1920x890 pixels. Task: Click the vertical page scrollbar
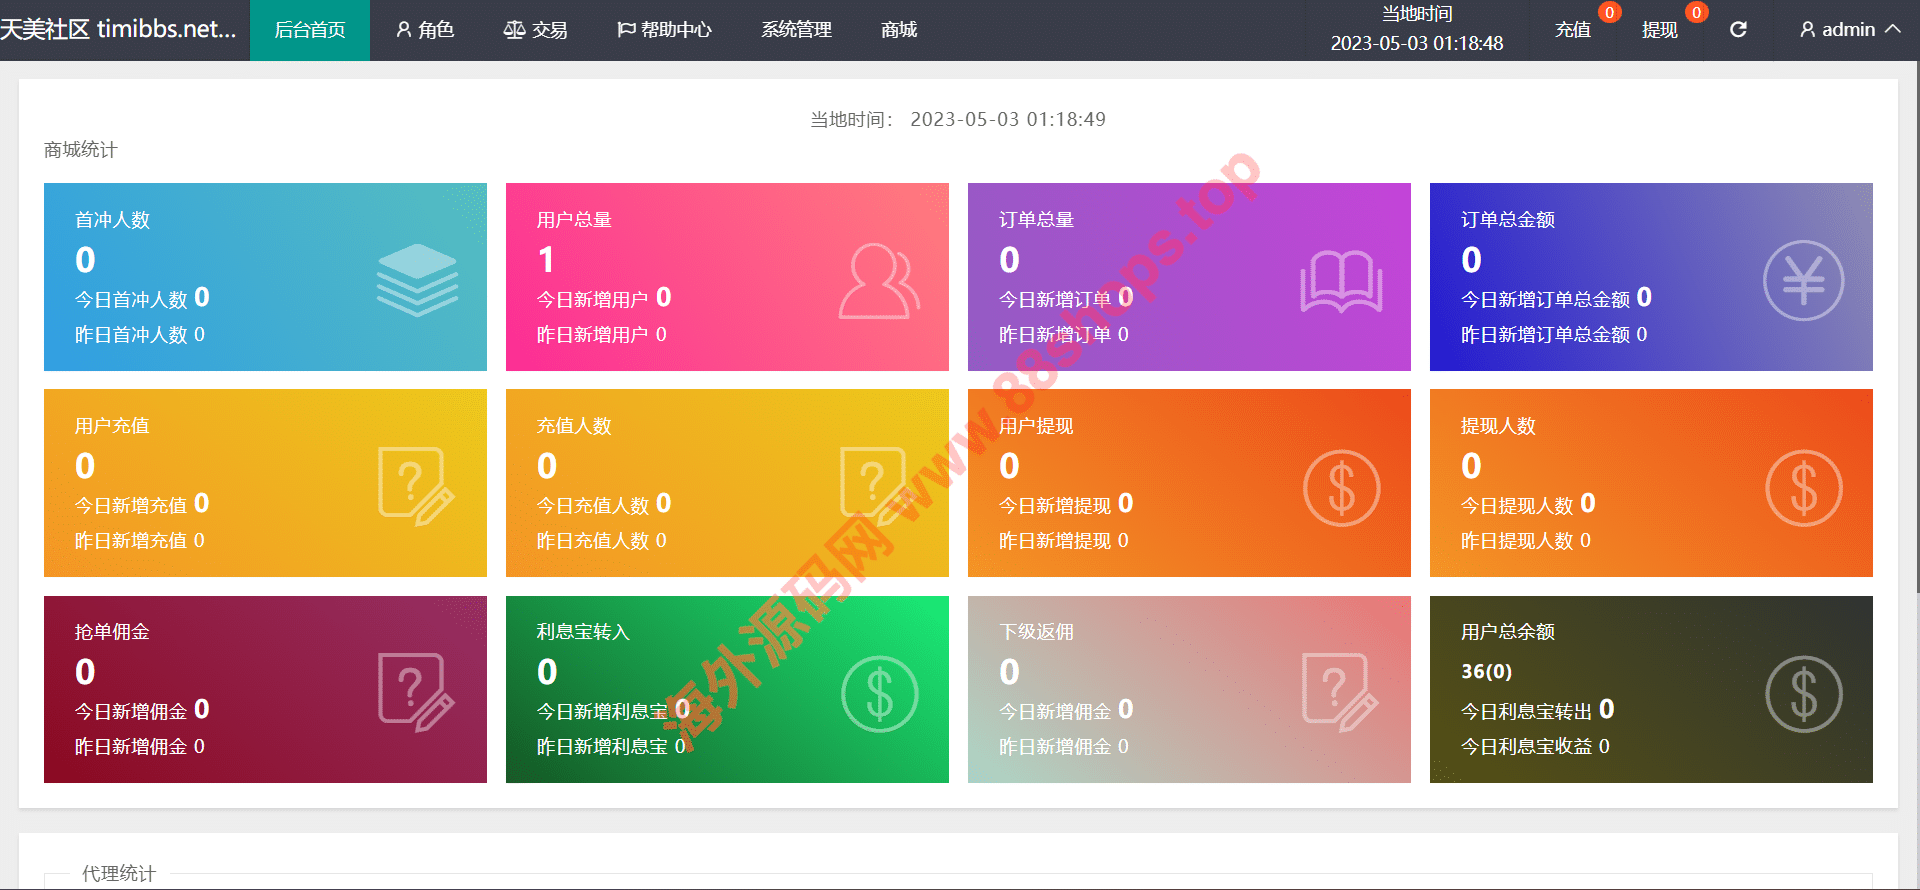(x=1914, y=330)
